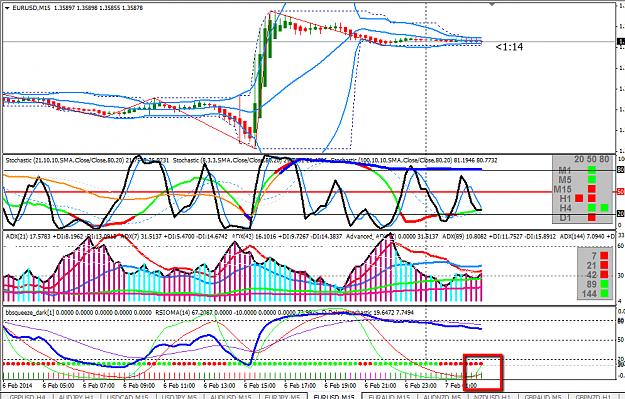This screenshot has width=625, height=399.
Task: Click the "6 Feb 2014" time axis label
Action: tap(17, 385)
